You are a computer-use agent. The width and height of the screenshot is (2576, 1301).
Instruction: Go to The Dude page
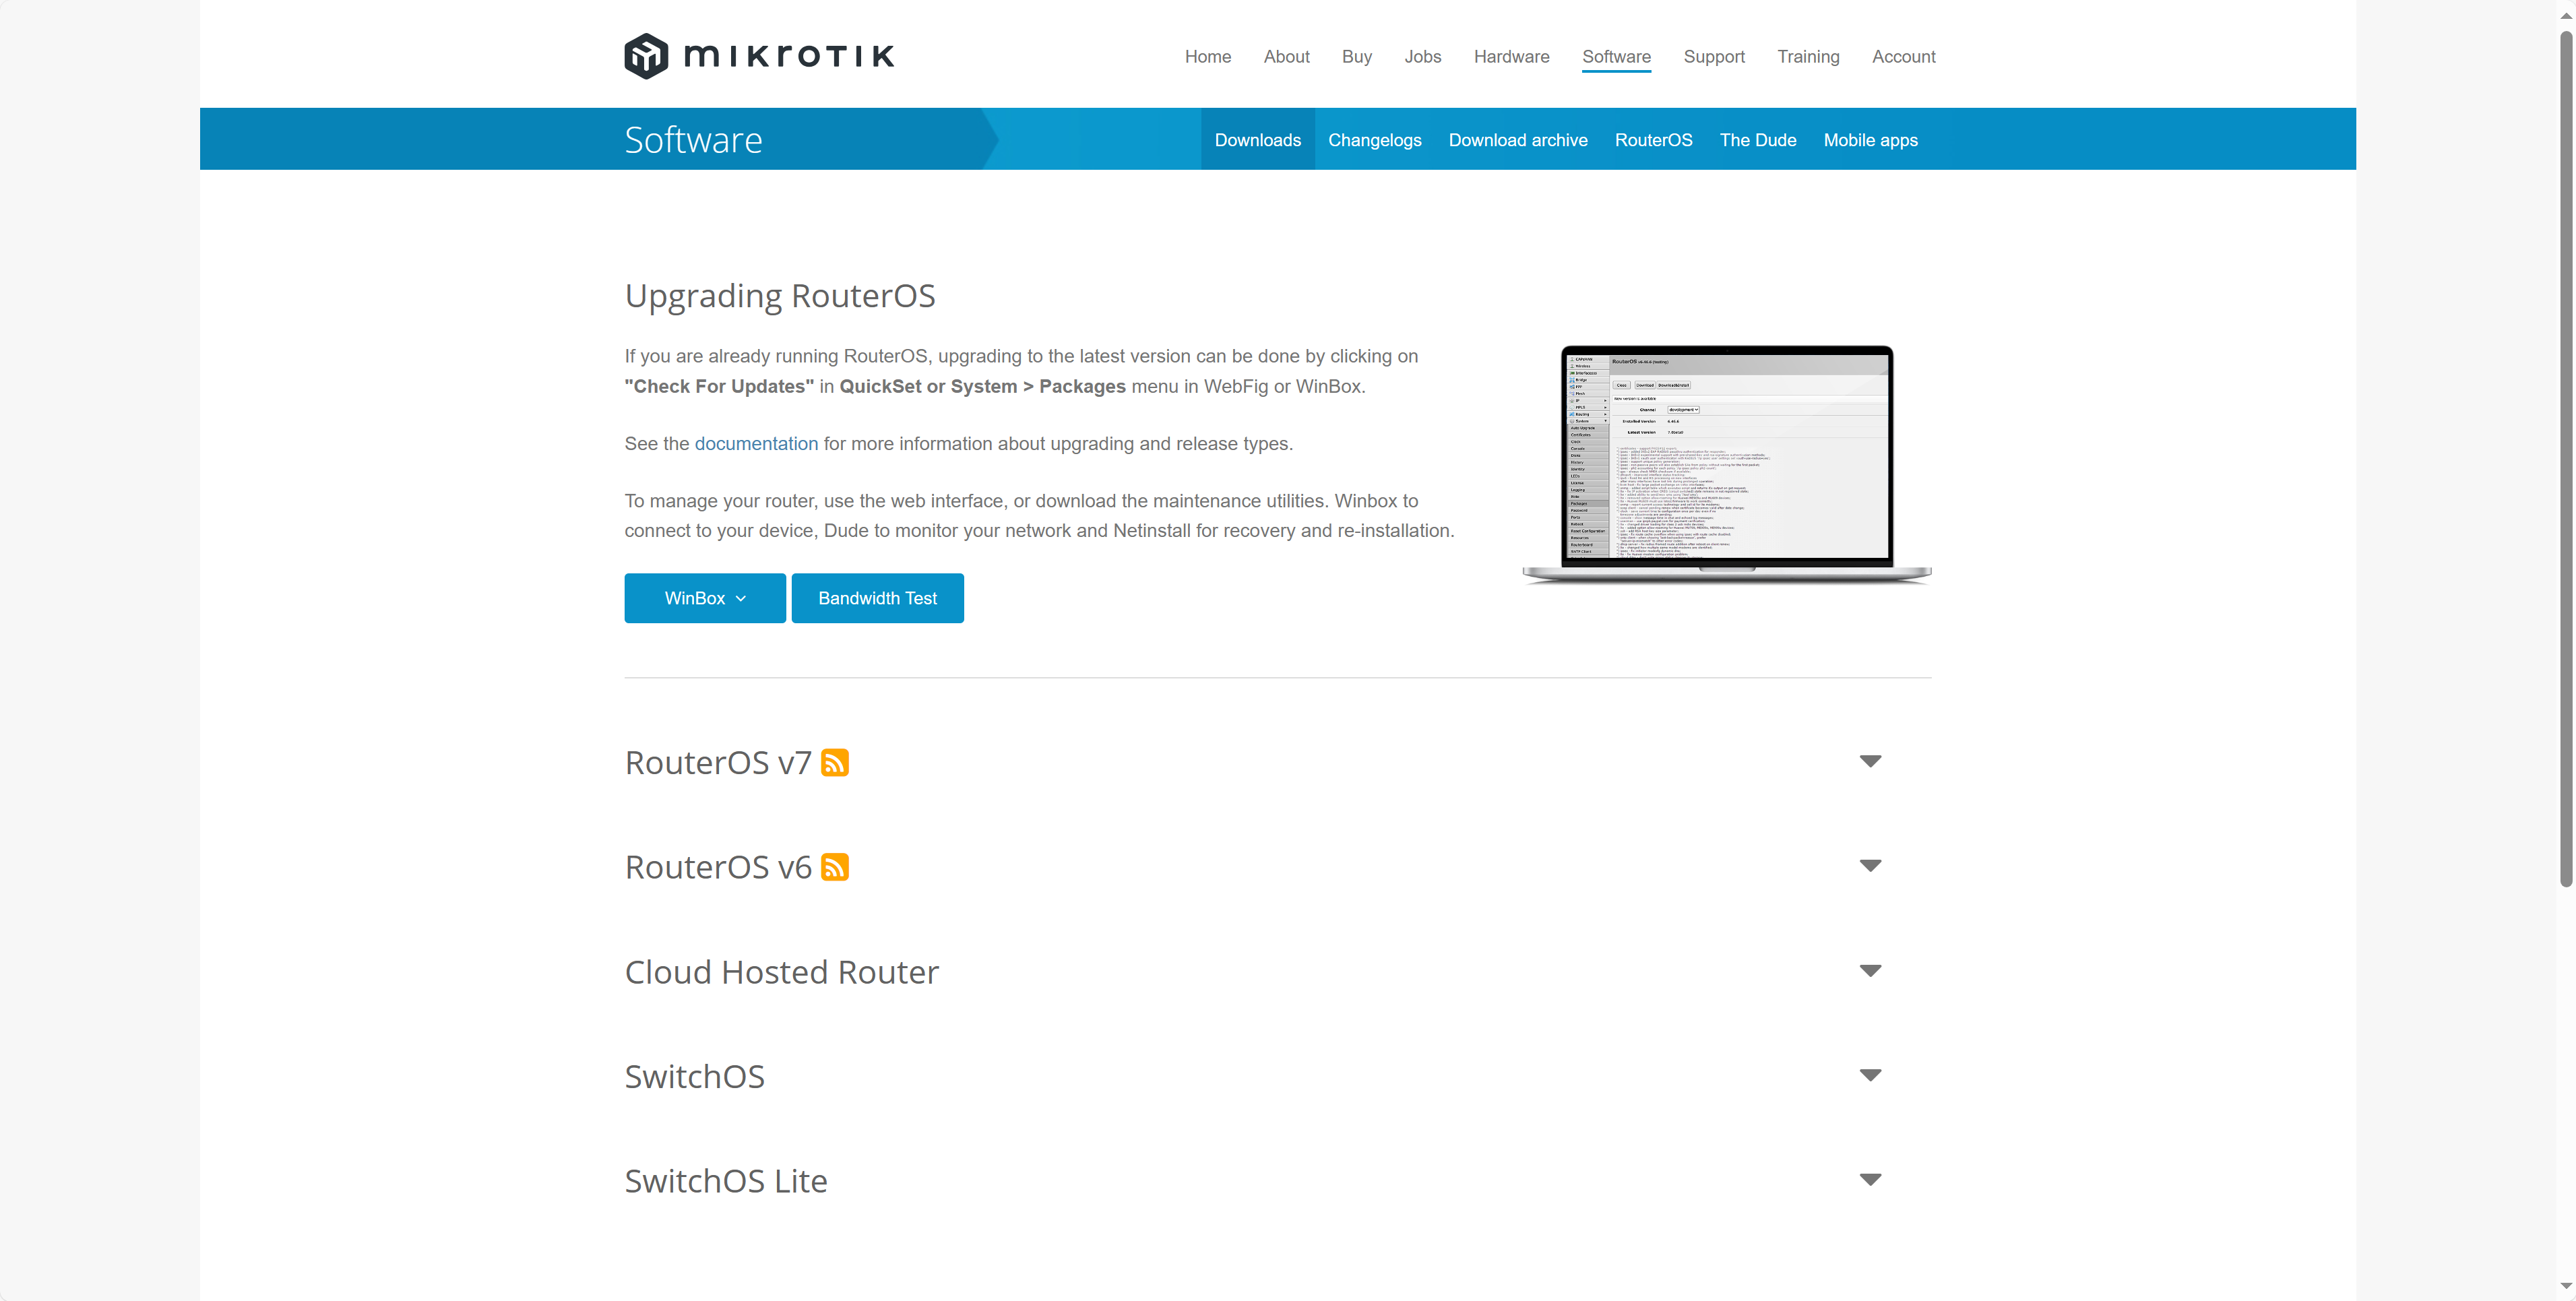tap(1757, 140)
